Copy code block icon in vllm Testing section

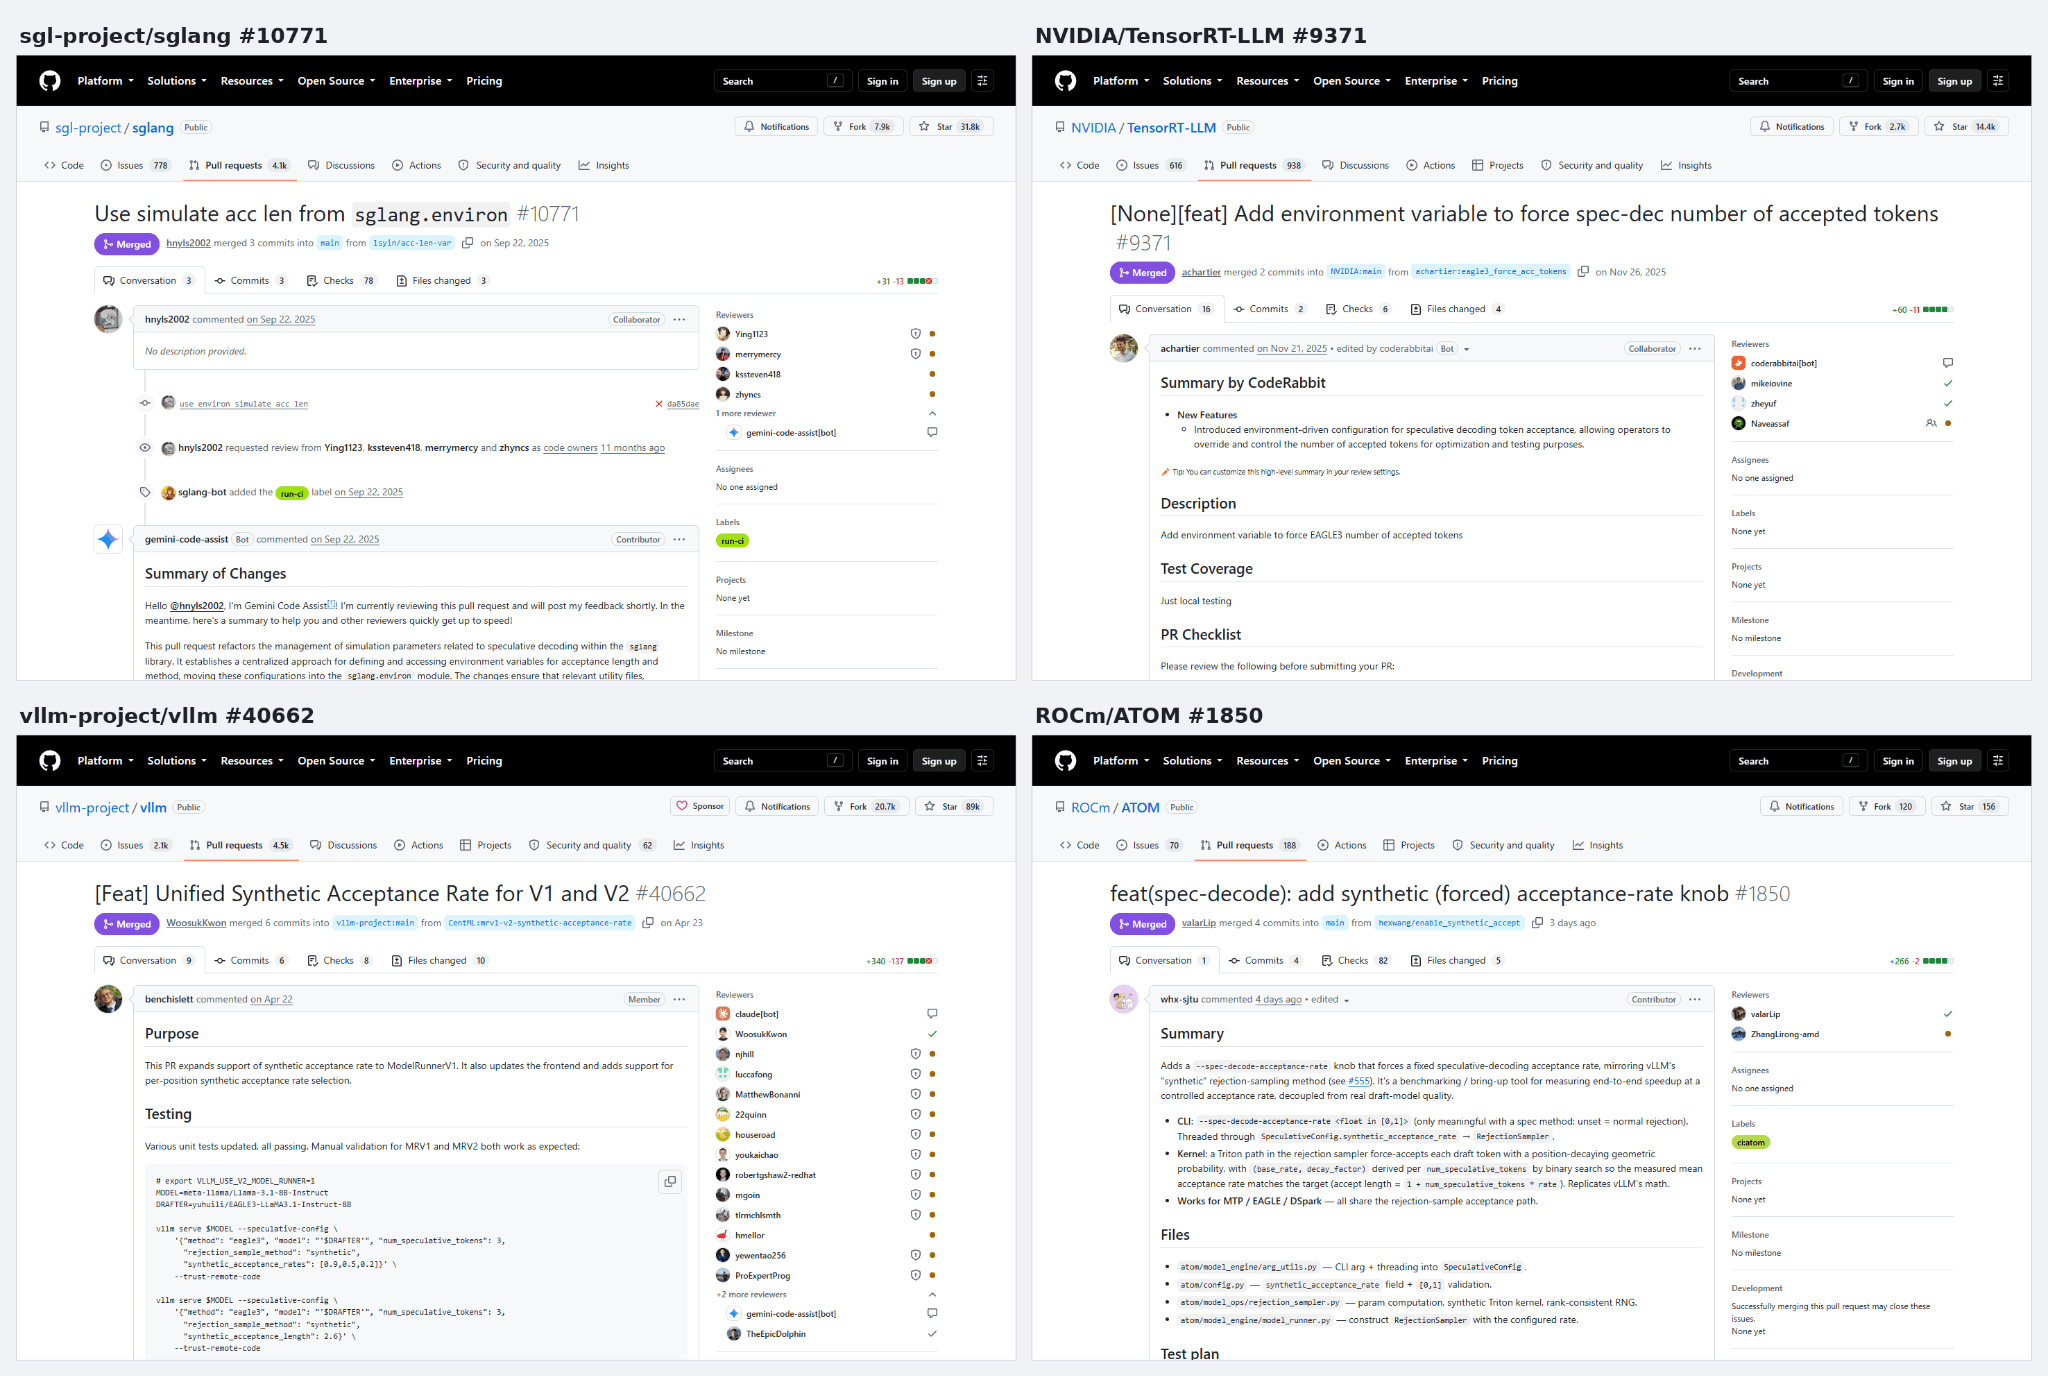670,1181
